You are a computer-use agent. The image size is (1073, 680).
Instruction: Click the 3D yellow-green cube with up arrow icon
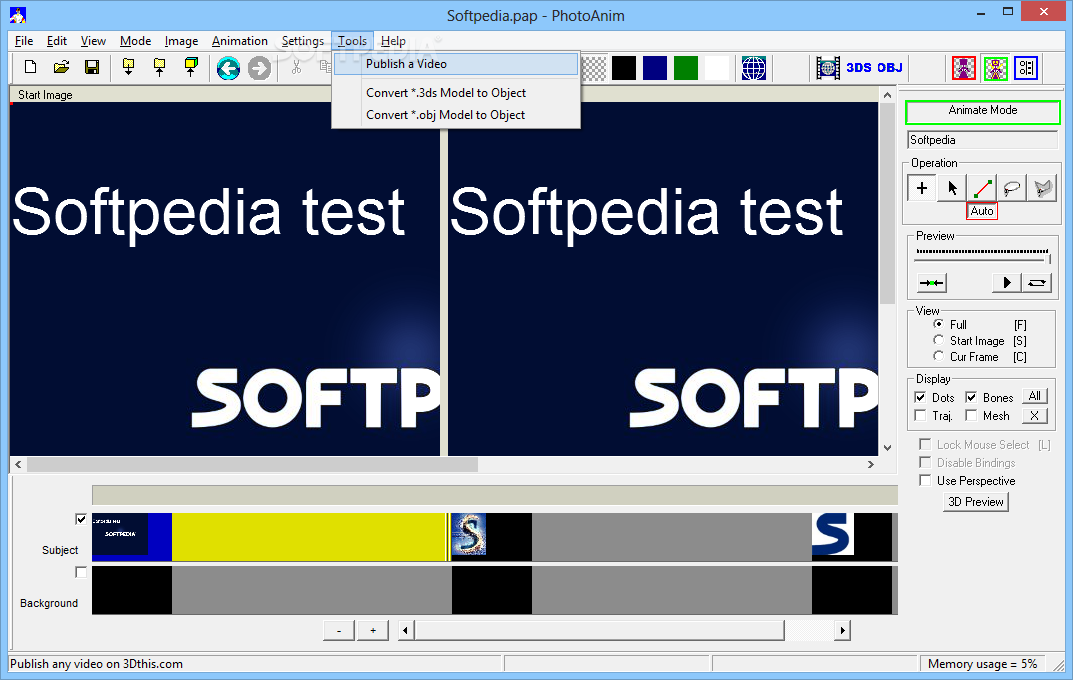pyautogui.click(x=191, y=67)
